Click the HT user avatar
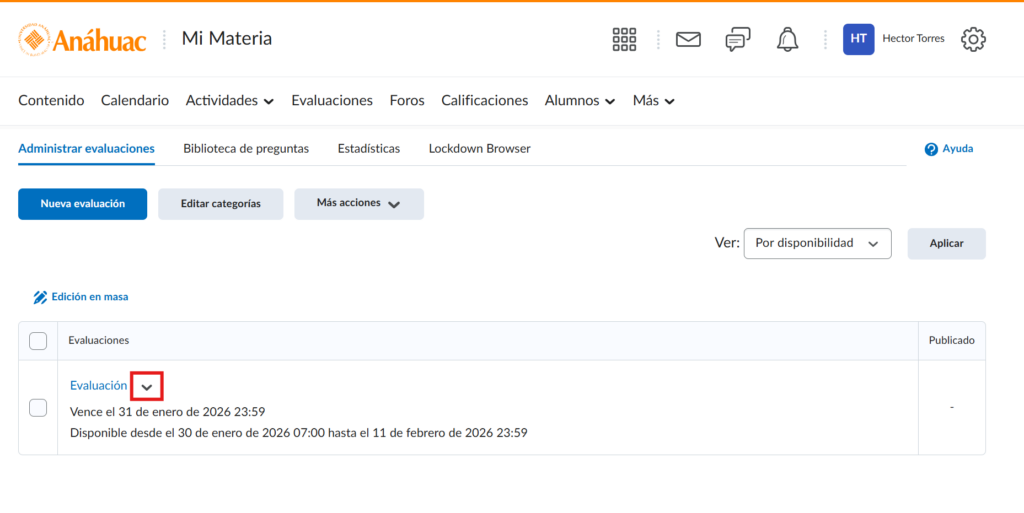The height and width of the screenshot is (513, 1024). point(858,39)
